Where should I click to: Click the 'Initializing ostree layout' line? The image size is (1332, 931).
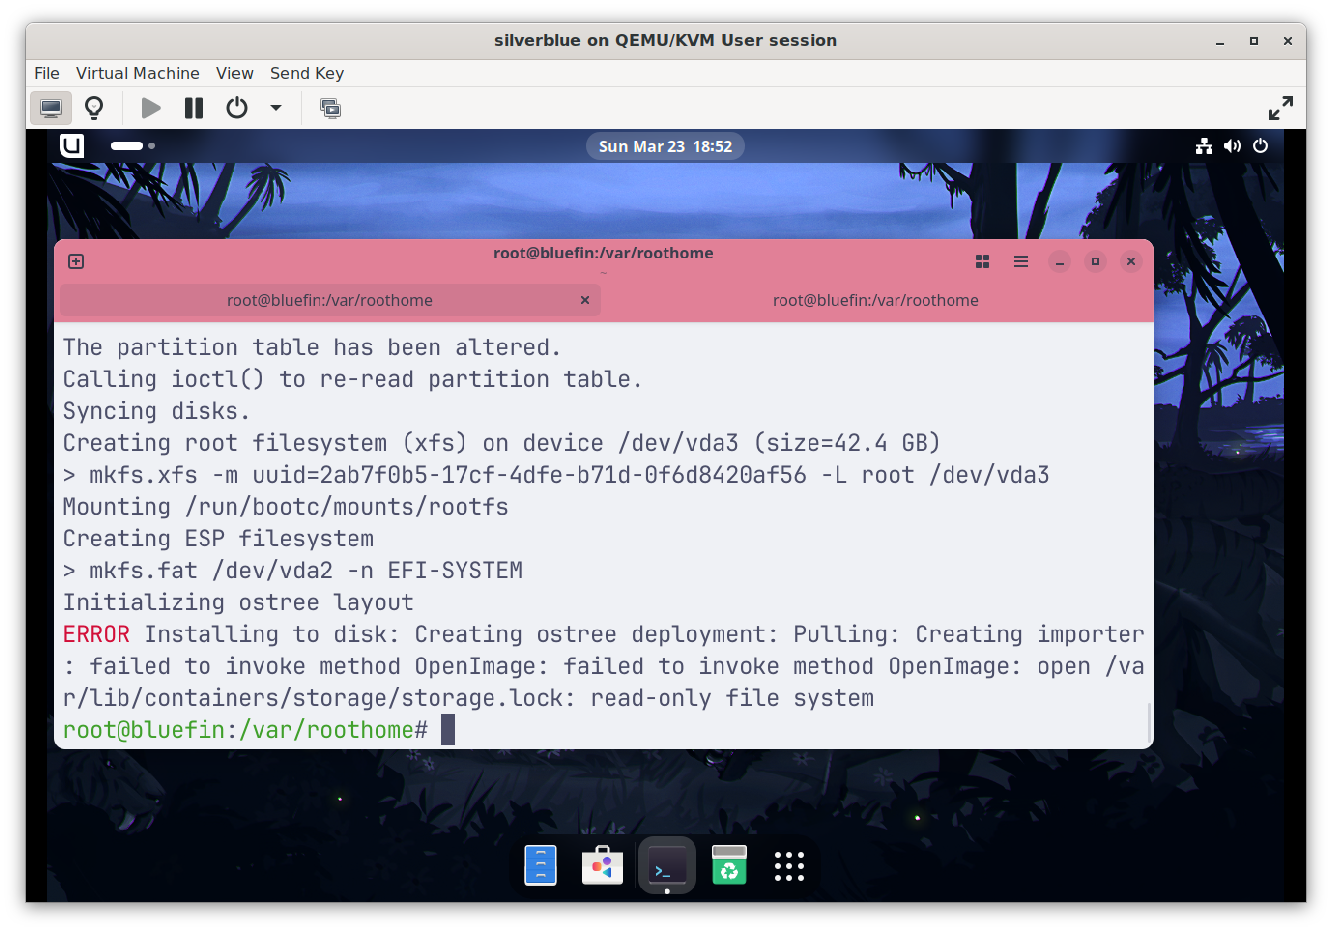[238, 602]
